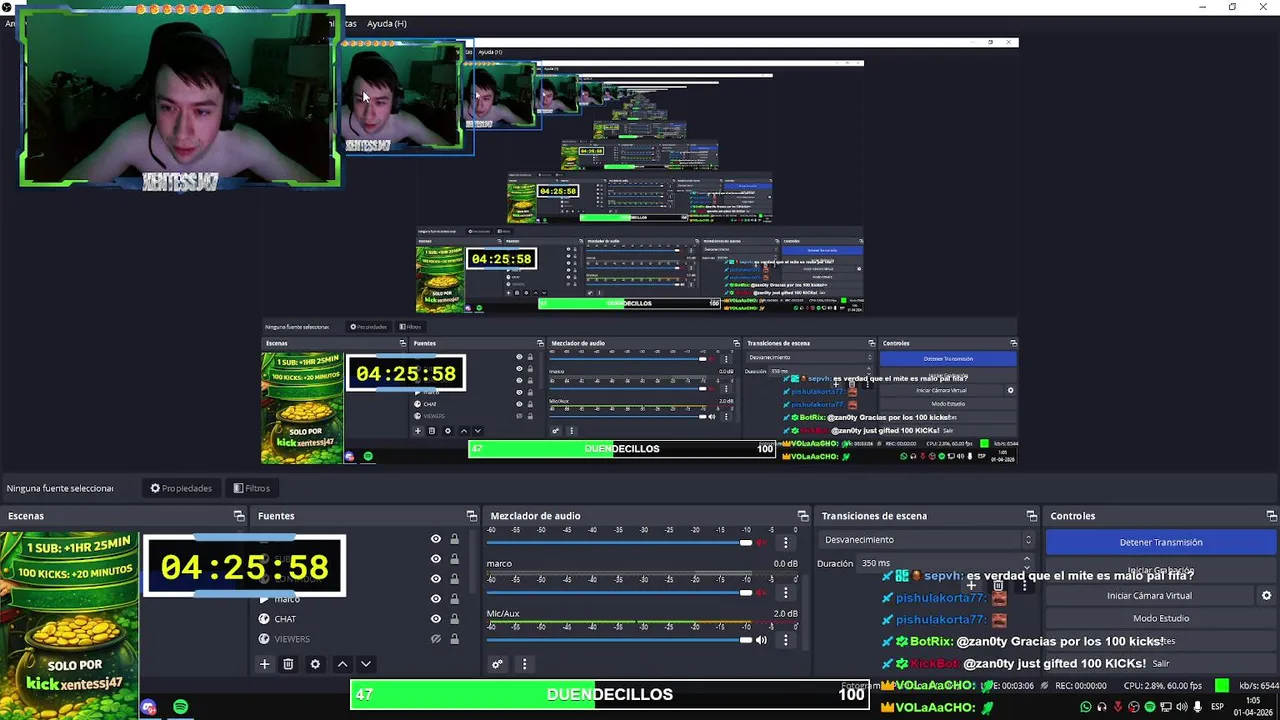The width and height of the screenshot is (1280, 720).
Task: Toggle lock on the topmost source row
Action: (454, 539)
